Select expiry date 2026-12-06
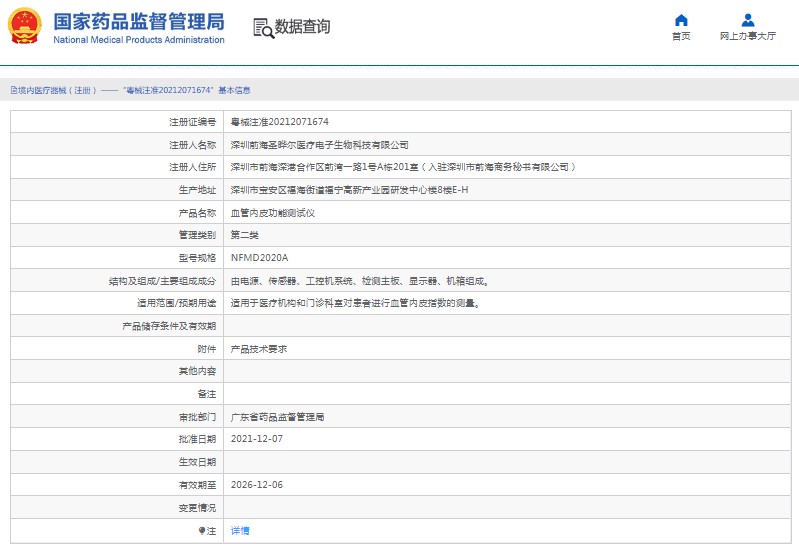The height and width of the screenshot is (552, 799). pyautogui.click(x=257, y=485)
